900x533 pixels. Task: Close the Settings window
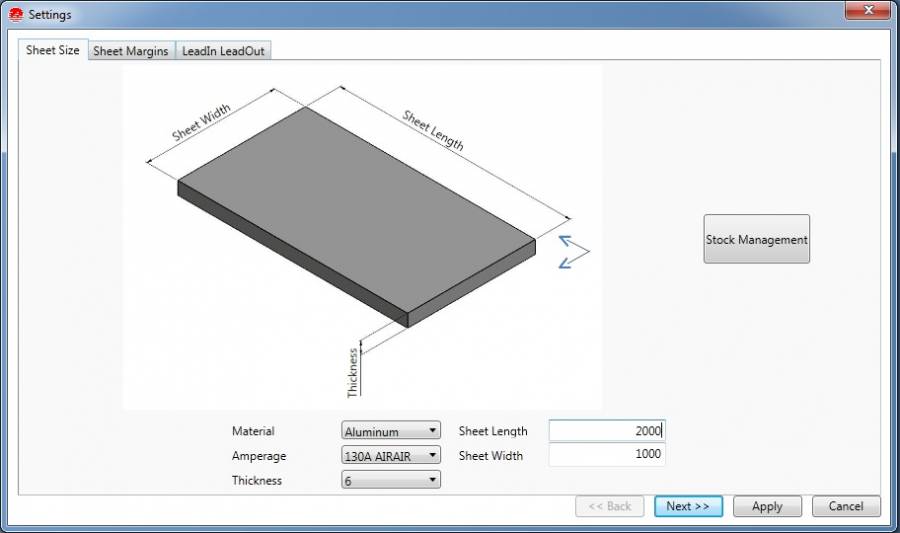(868, 11)
